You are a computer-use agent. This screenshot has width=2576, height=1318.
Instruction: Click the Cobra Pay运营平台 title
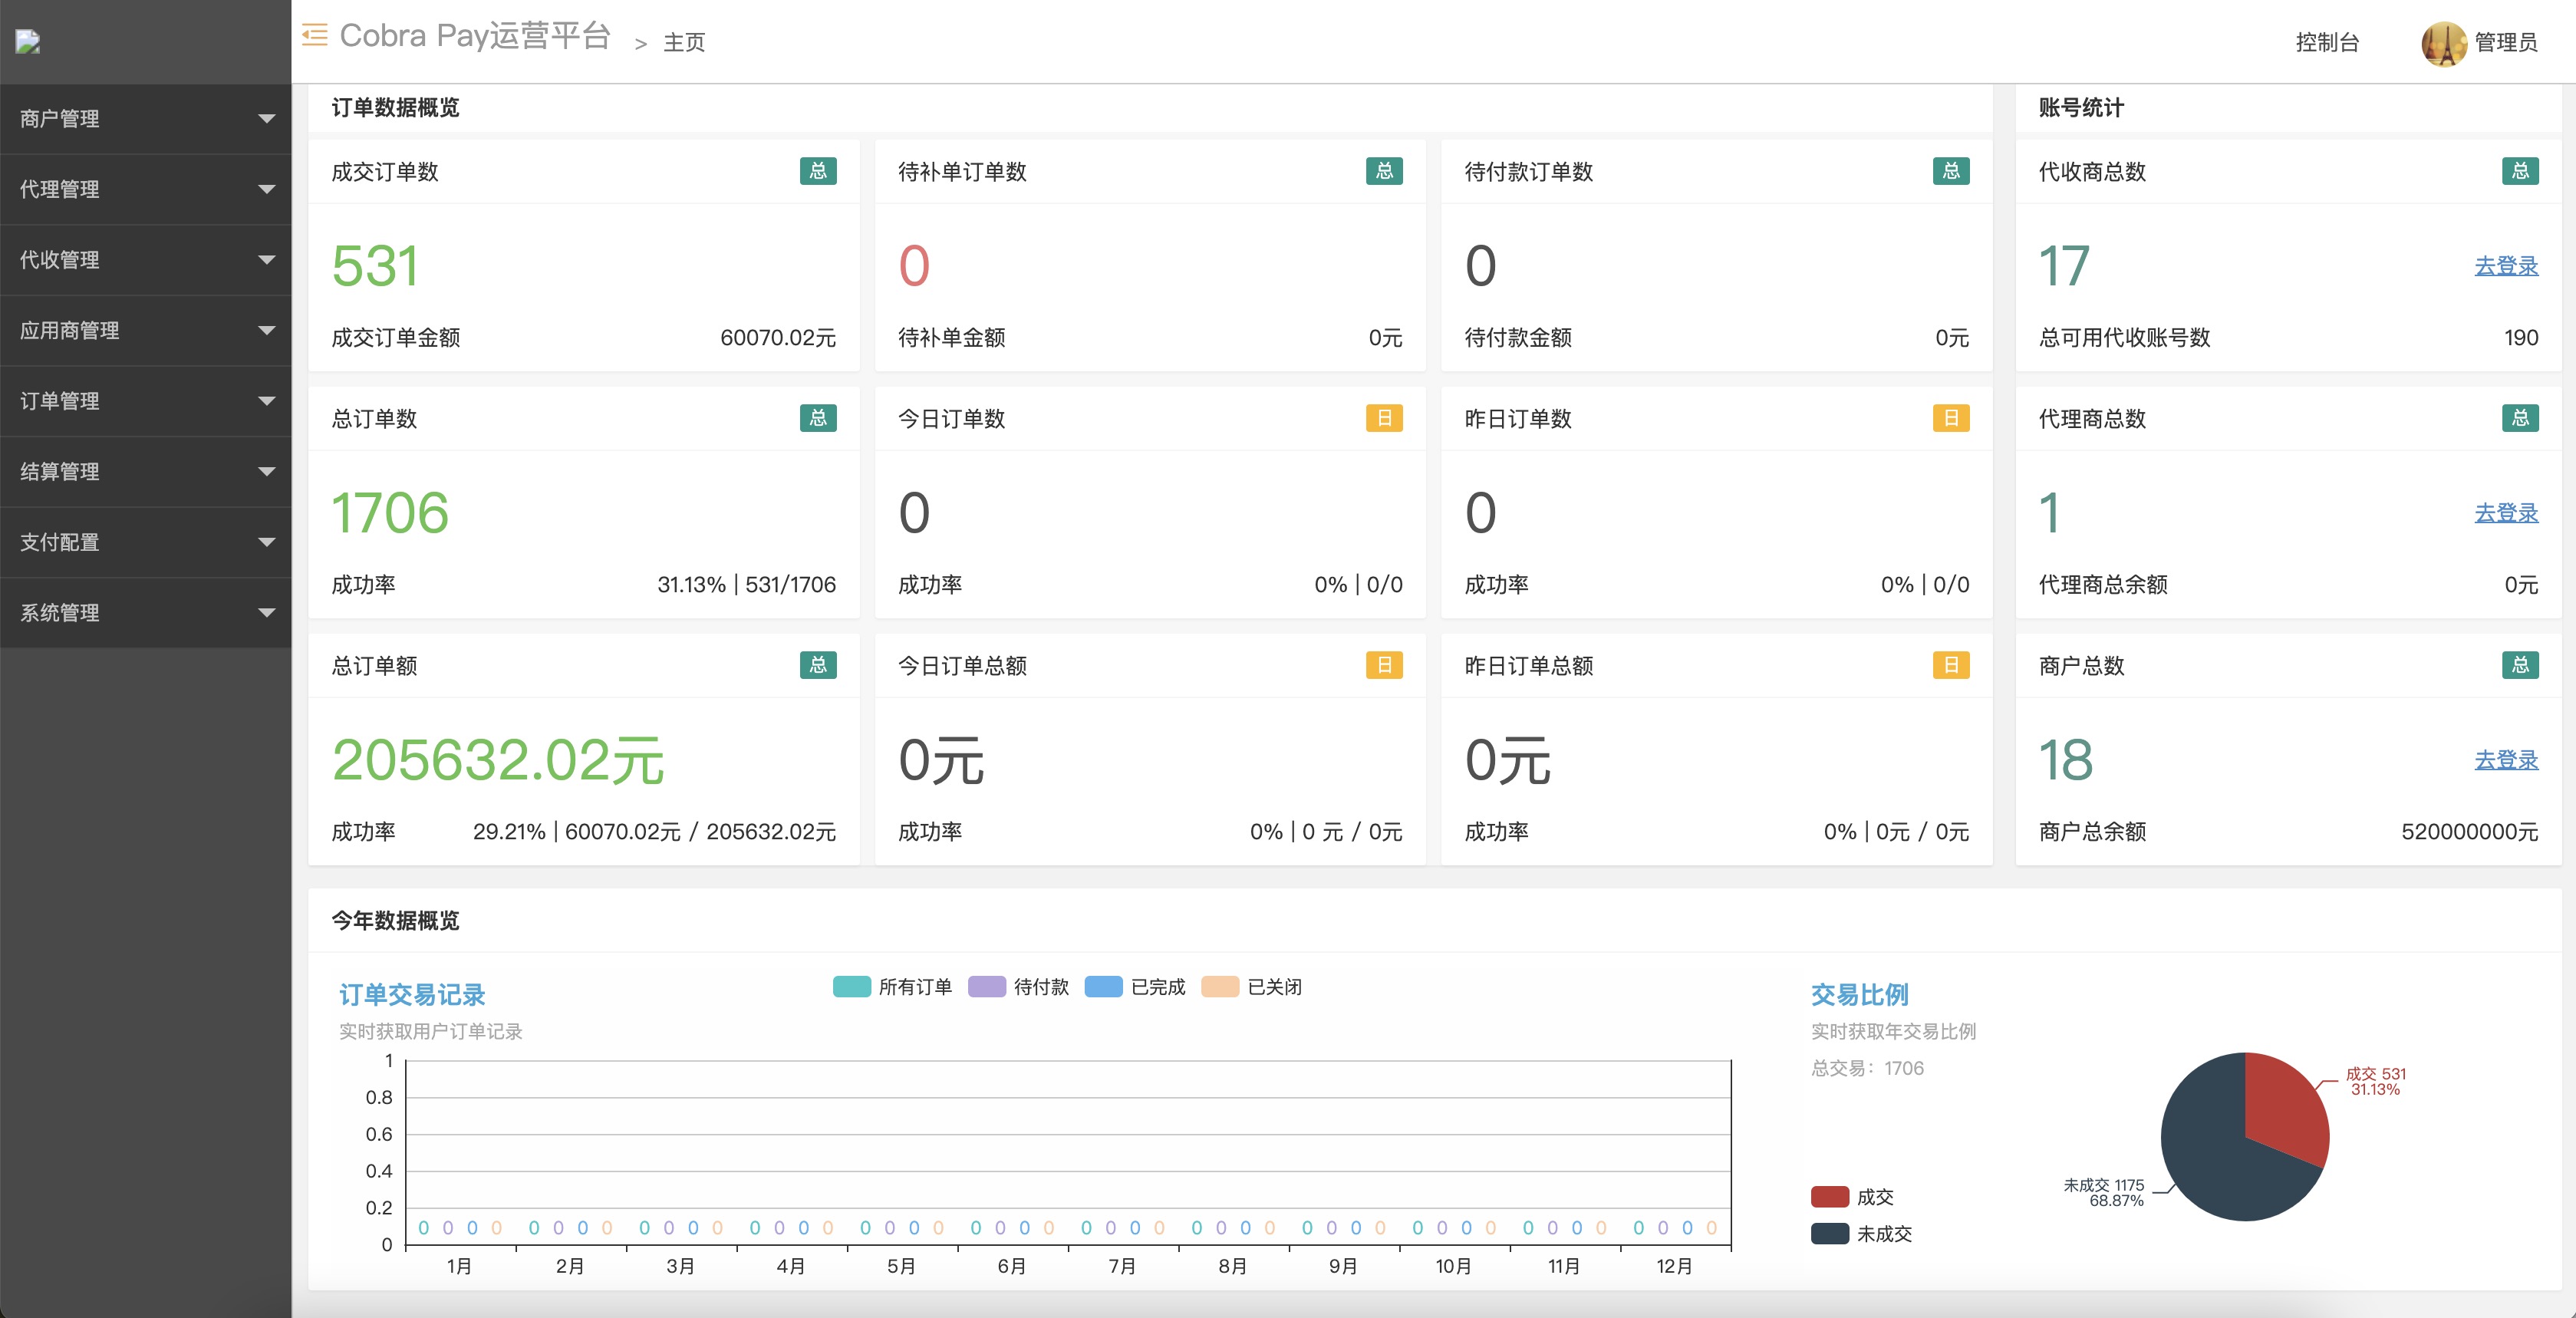[x=475, y=36]
